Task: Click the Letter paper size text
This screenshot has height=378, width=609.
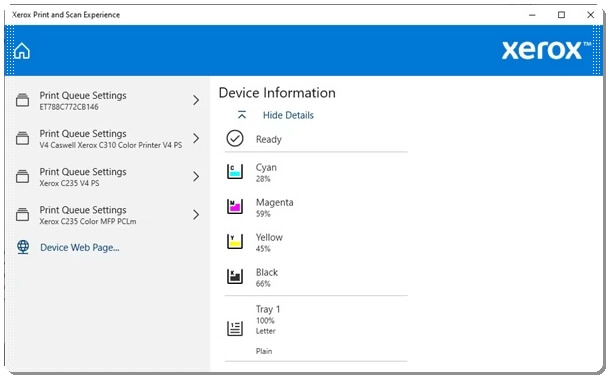Action: 266,331
